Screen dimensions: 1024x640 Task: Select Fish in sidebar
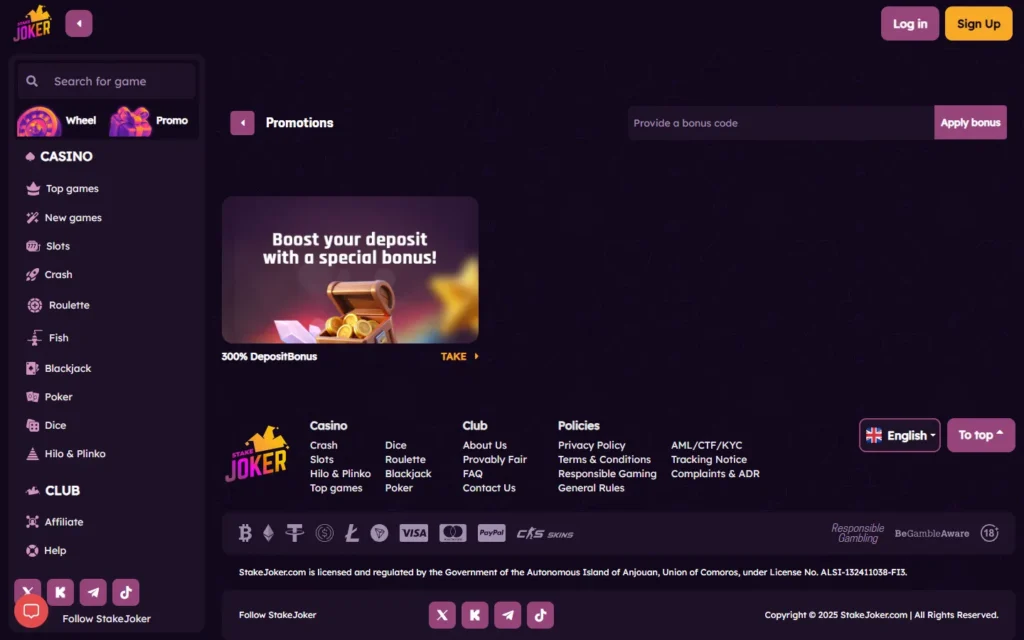coord(48,338)
